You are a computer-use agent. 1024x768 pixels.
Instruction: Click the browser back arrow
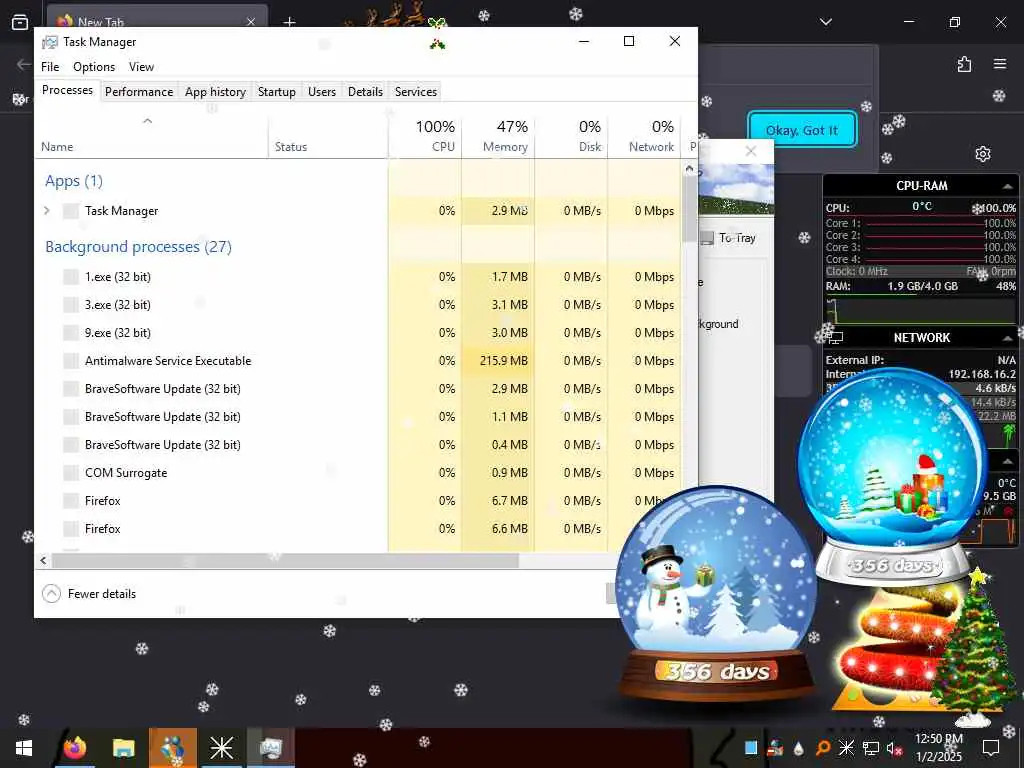24,64
